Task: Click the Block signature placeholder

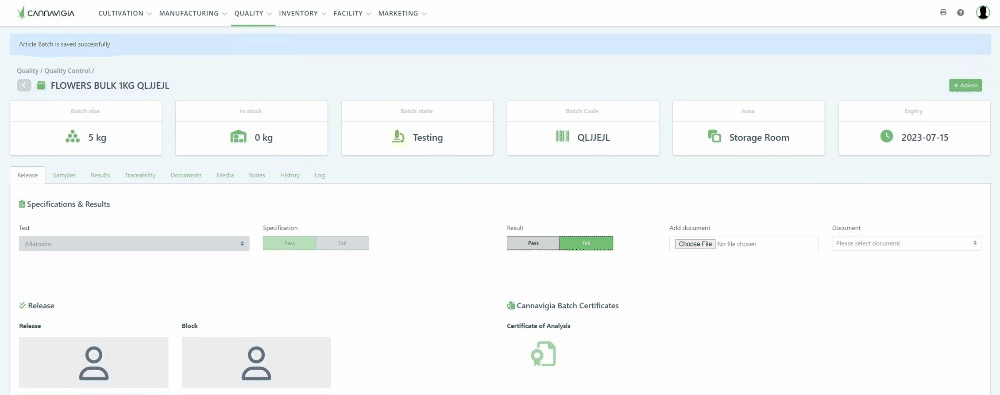Action: point(256,362)
